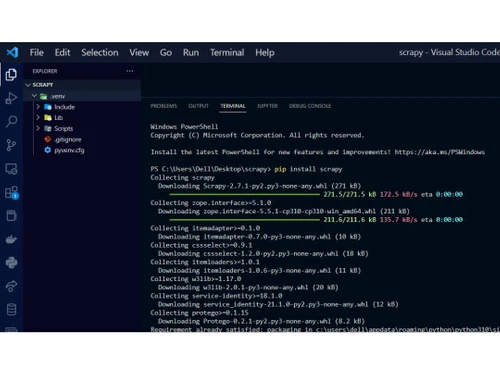Collapse the .venv folder chevron
Image resolution: width=500 pixels, height=375 pixels.
[x=34, y=96]
